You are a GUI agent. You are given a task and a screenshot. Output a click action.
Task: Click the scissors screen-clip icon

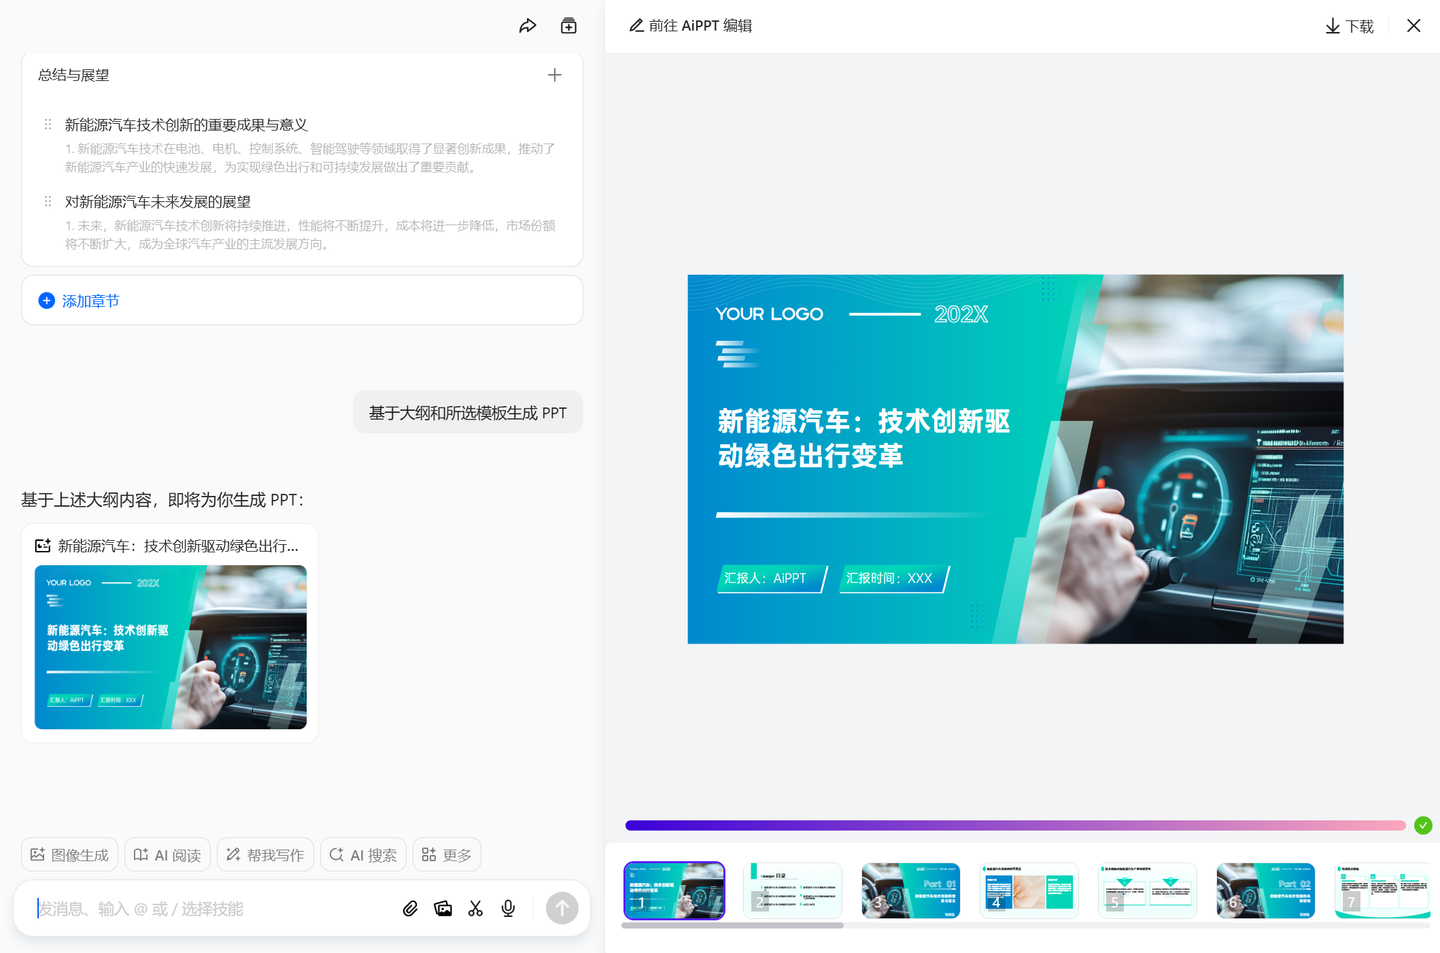point(475,908)
